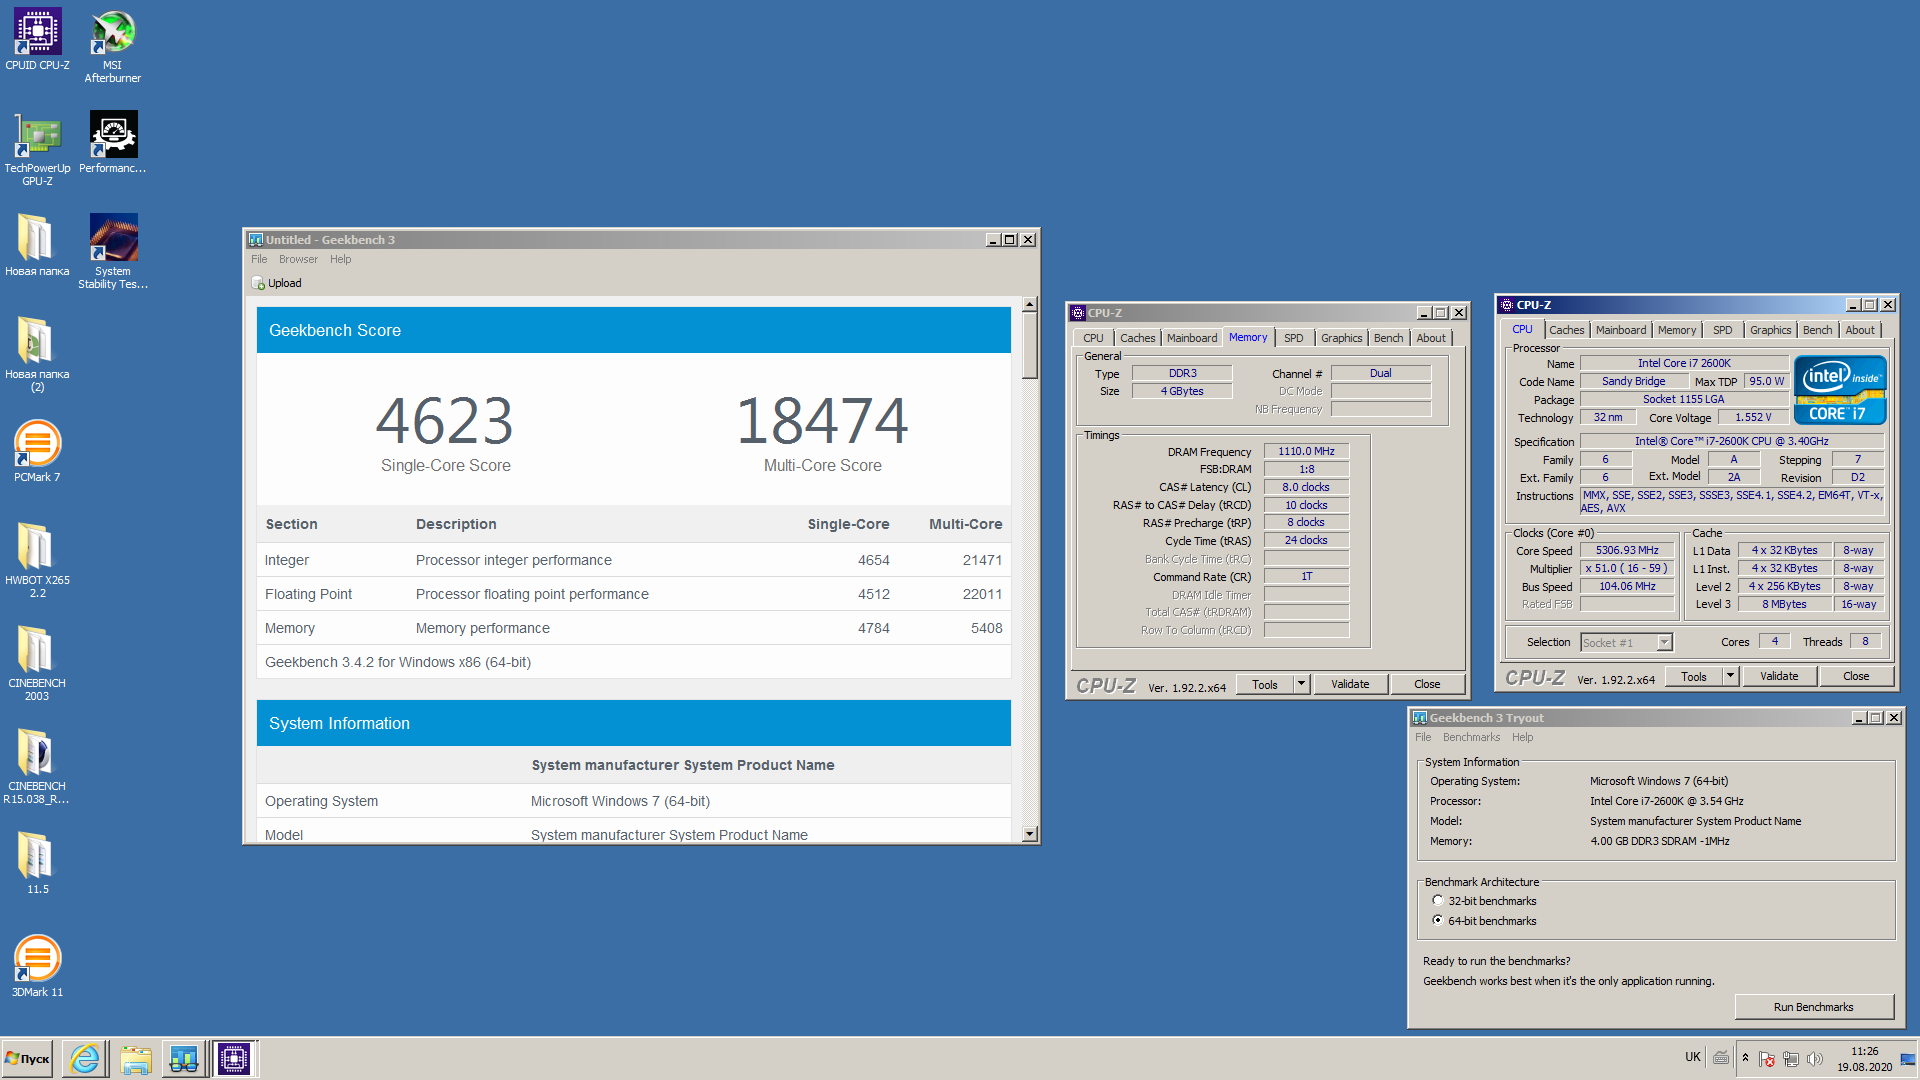Click Validate in memory CPU-Z window
The width and height of the screenshot is (1920, 1080).
[x=1350, y=684]
